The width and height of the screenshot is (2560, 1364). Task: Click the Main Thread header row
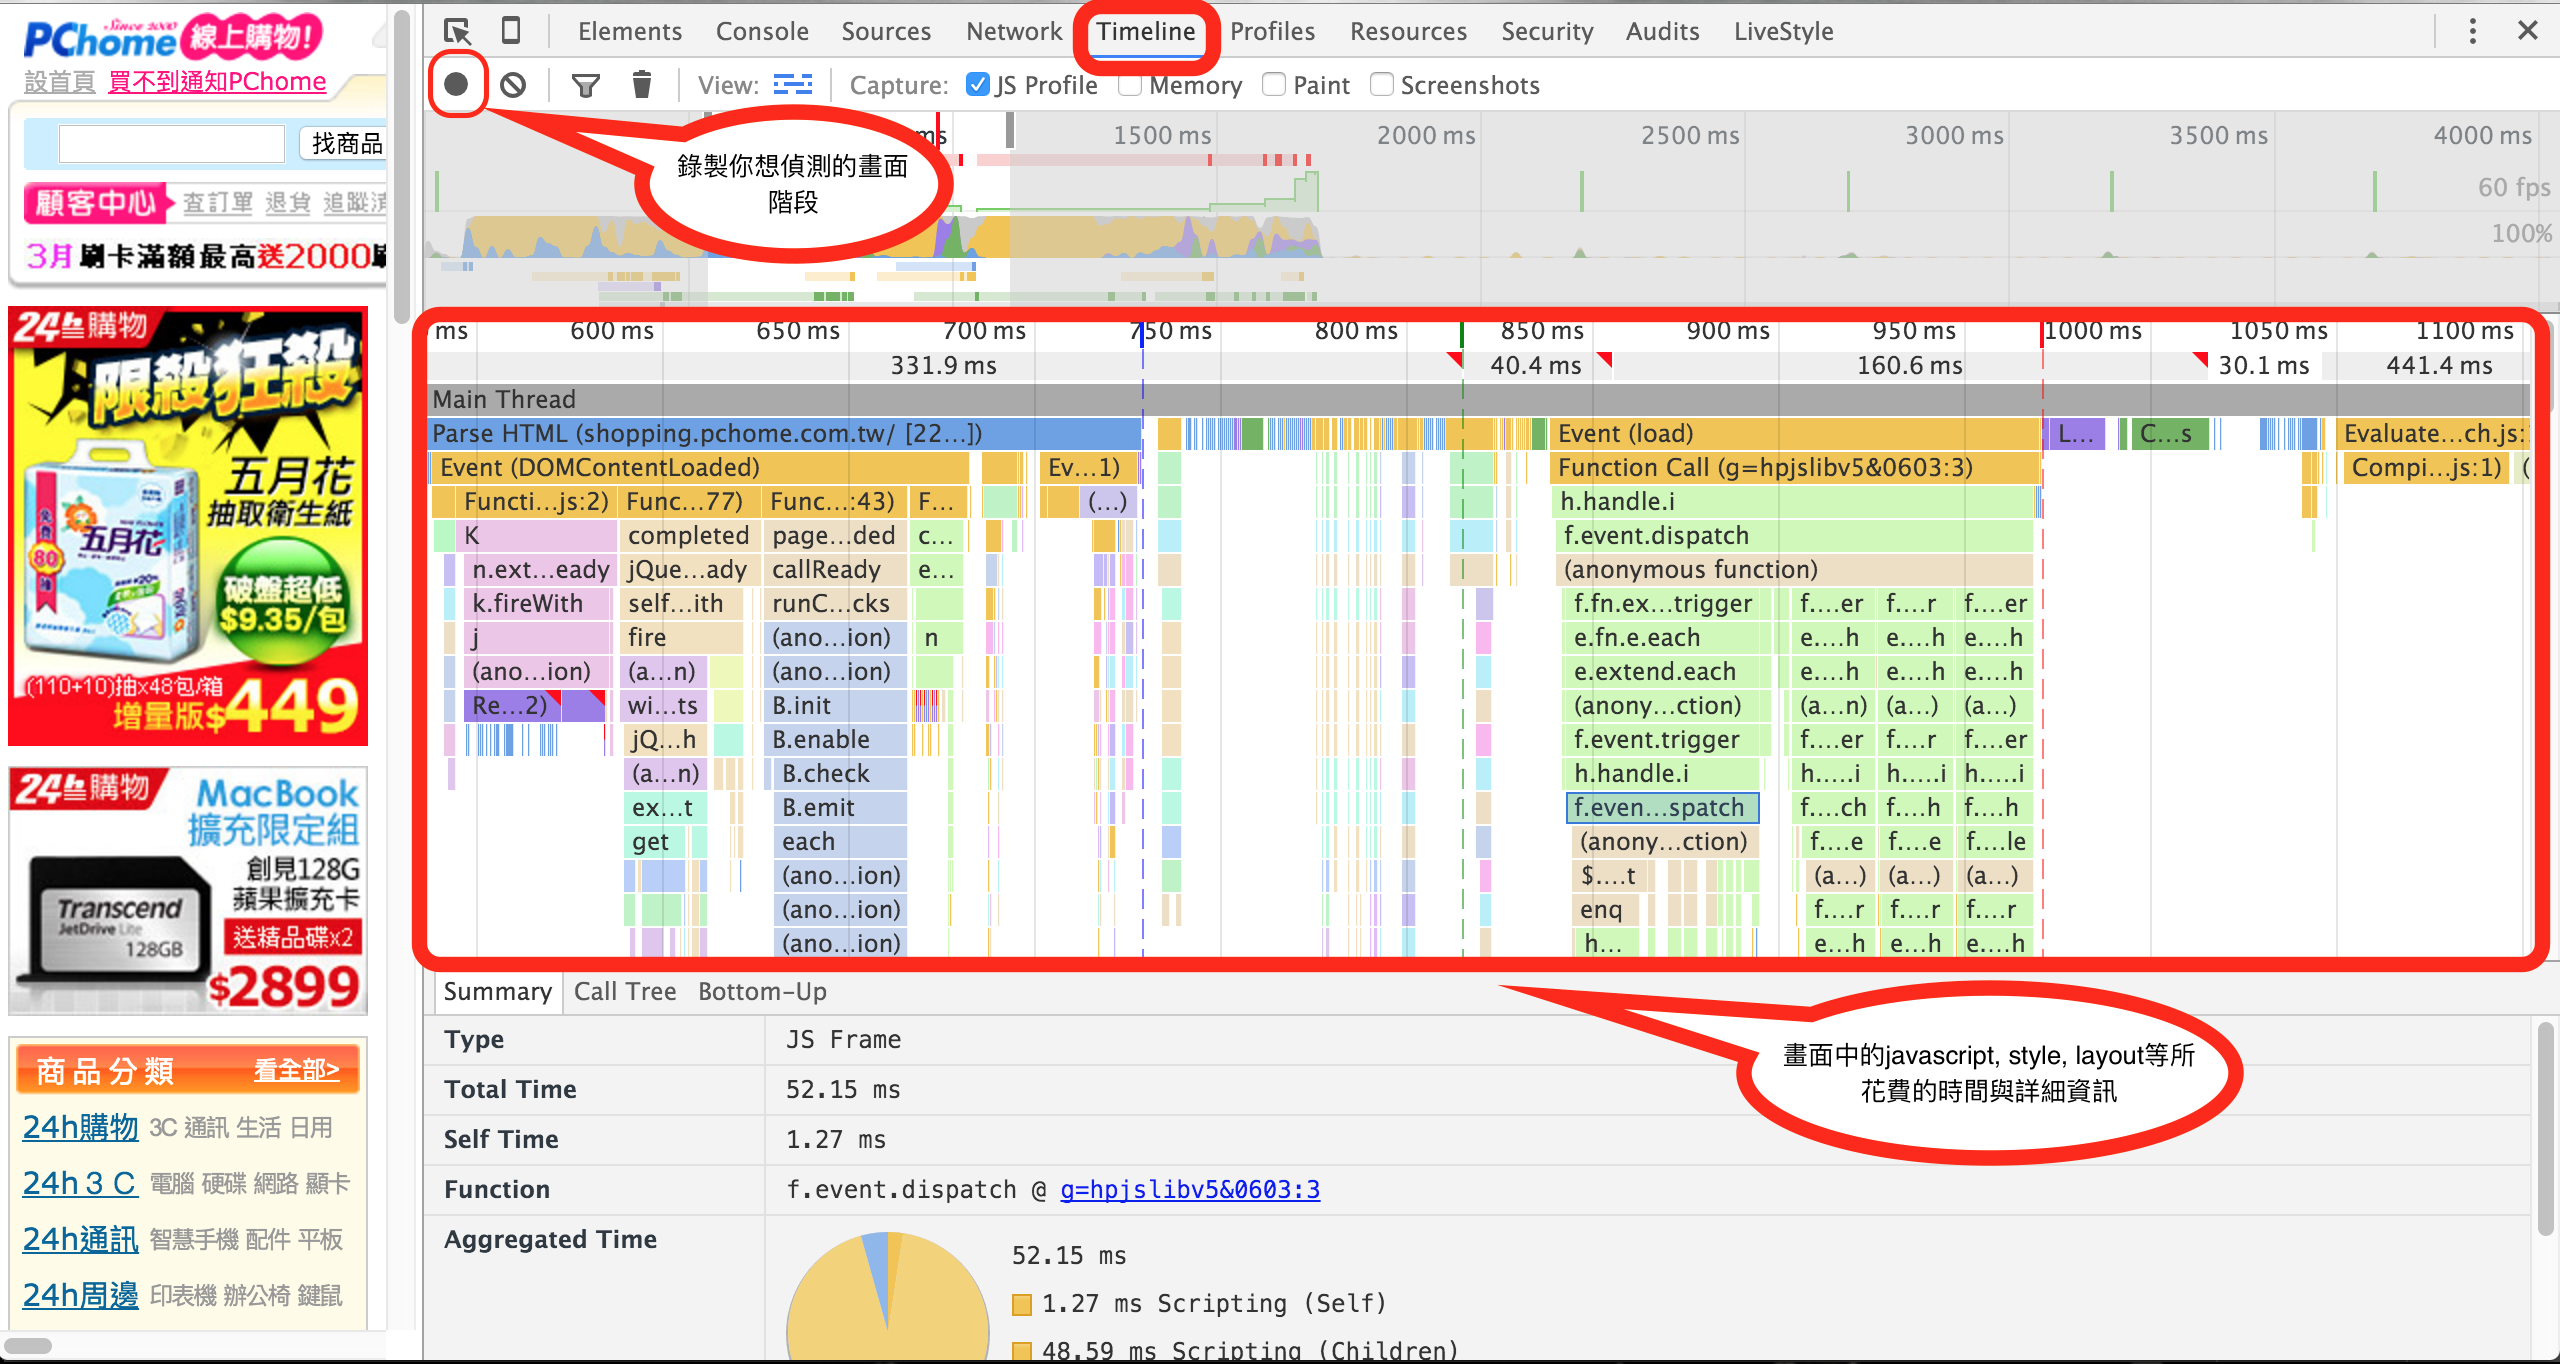tap(1478, 399)
